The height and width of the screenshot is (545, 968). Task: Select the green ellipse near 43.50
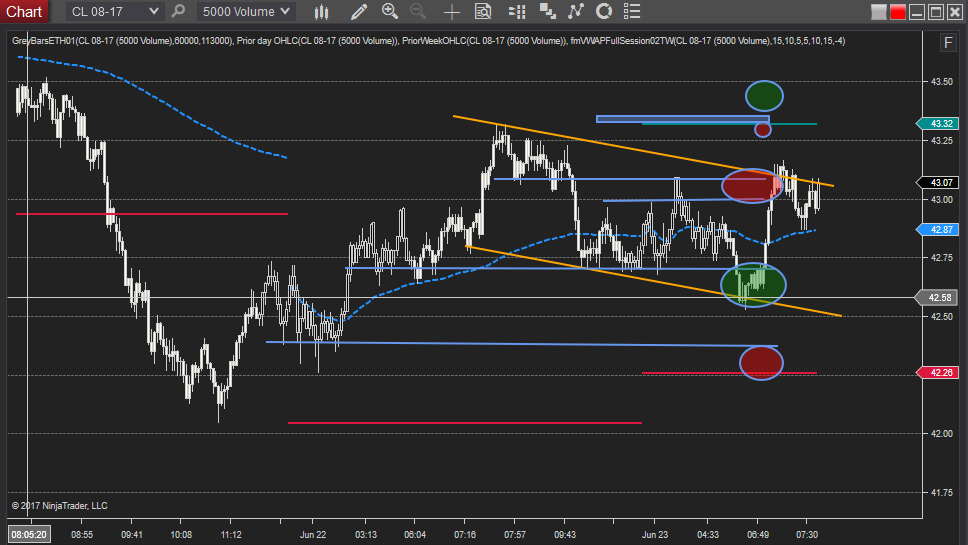click(764, 96)
